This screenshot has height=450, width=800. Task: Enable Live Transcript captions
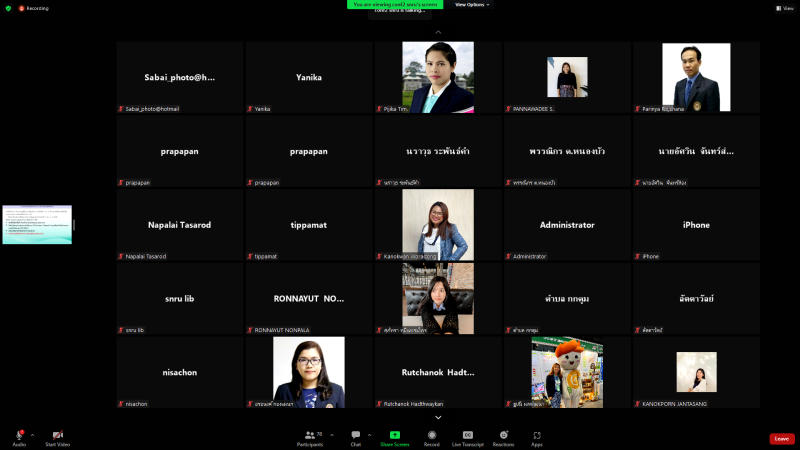point(467,436)
